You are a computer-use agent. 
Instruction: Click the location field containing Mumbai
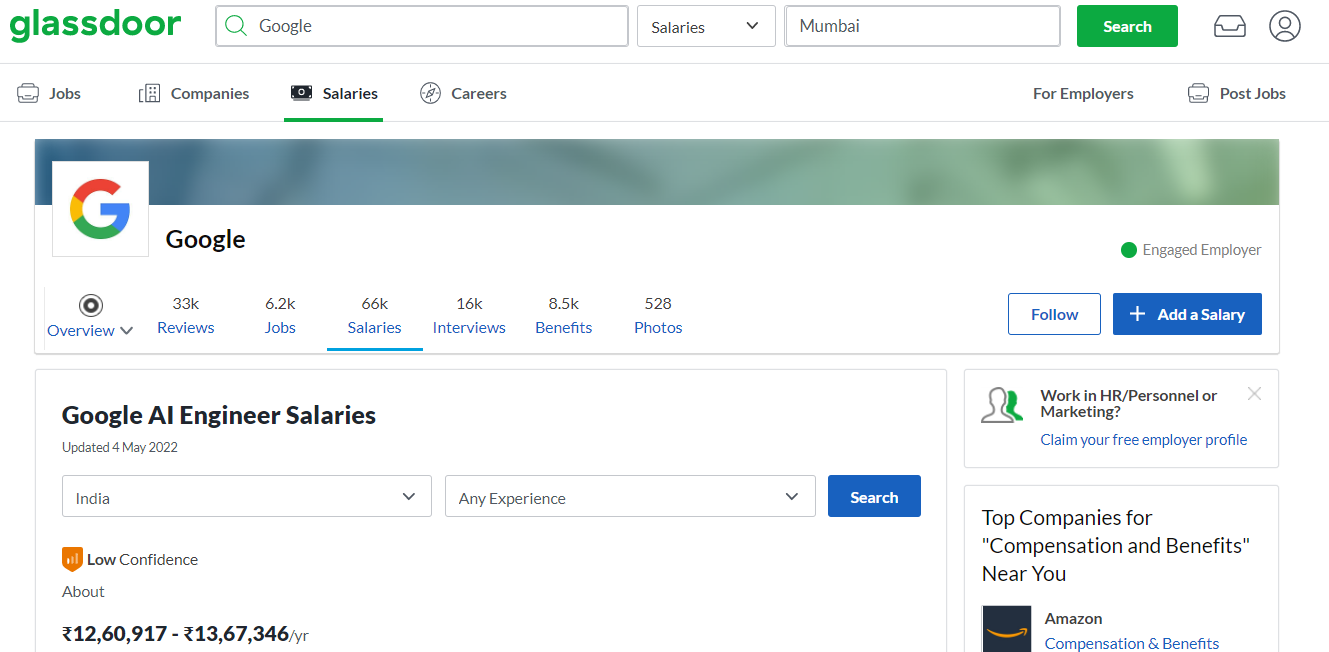tap(922, 26)
